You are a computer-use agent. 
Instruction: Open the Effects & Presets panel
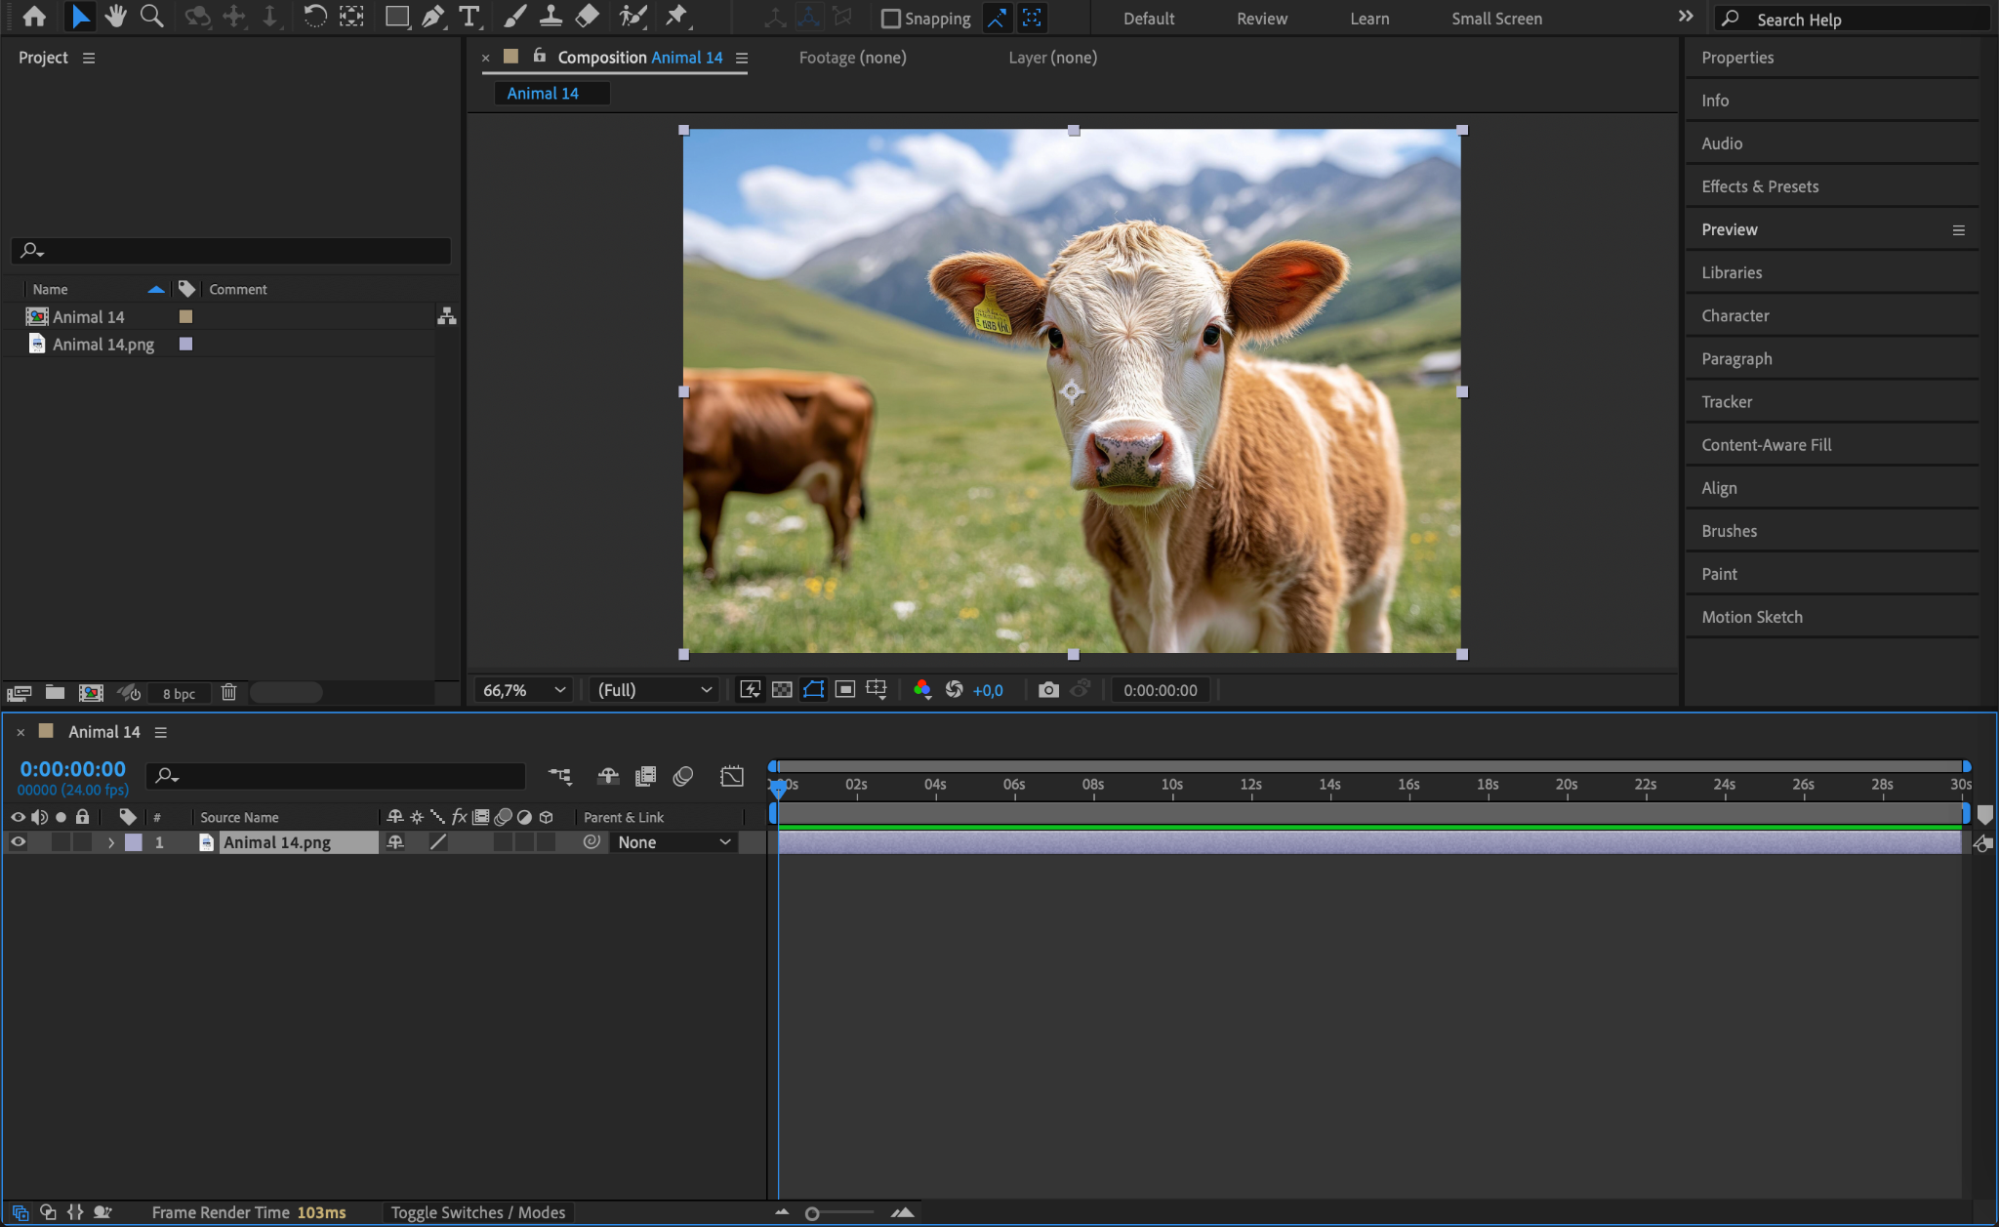click(1759, 186)
